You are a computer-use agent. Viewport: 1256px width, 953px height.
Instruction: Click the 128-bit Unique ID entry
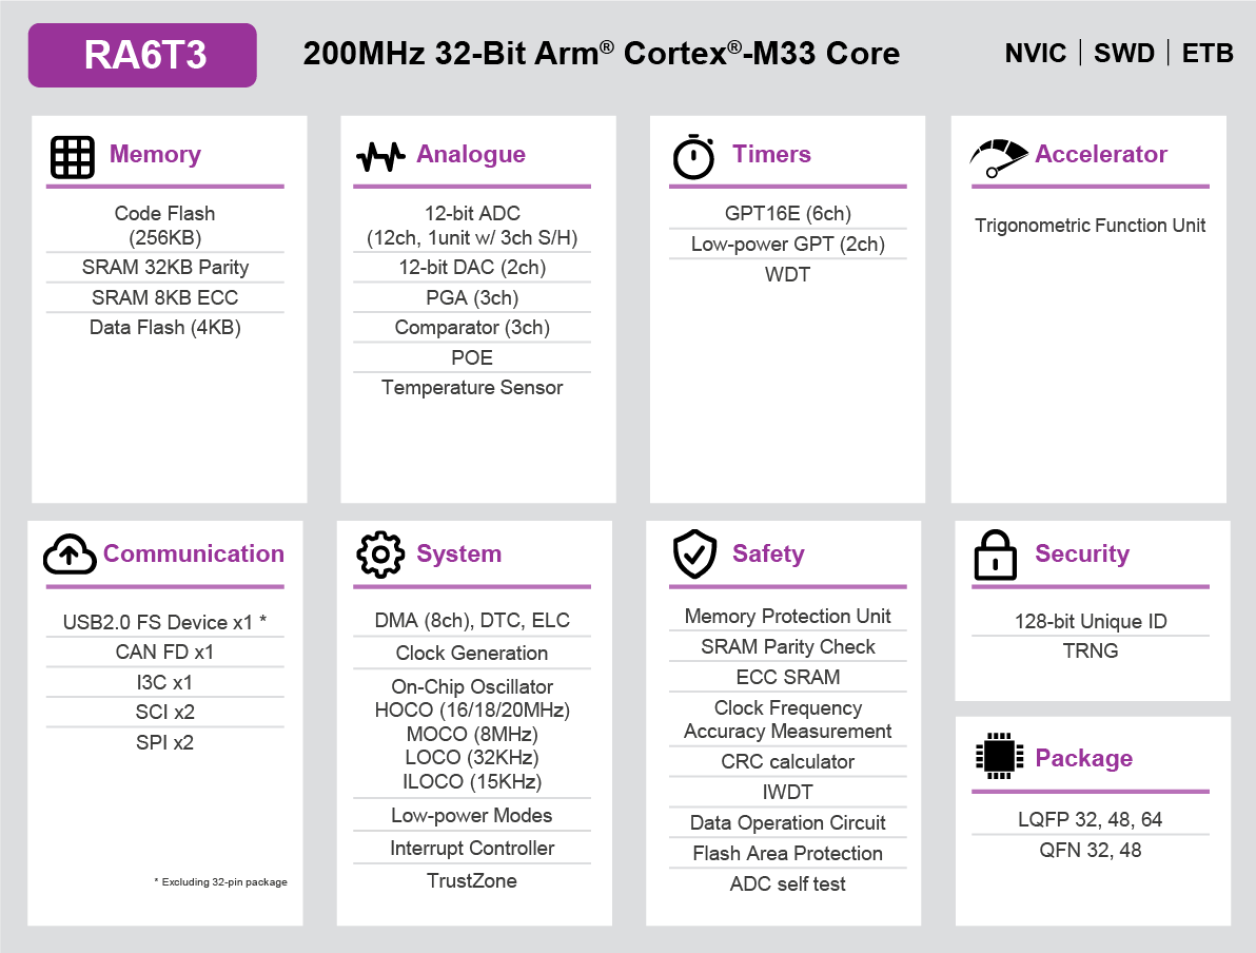coord(1090,621)
